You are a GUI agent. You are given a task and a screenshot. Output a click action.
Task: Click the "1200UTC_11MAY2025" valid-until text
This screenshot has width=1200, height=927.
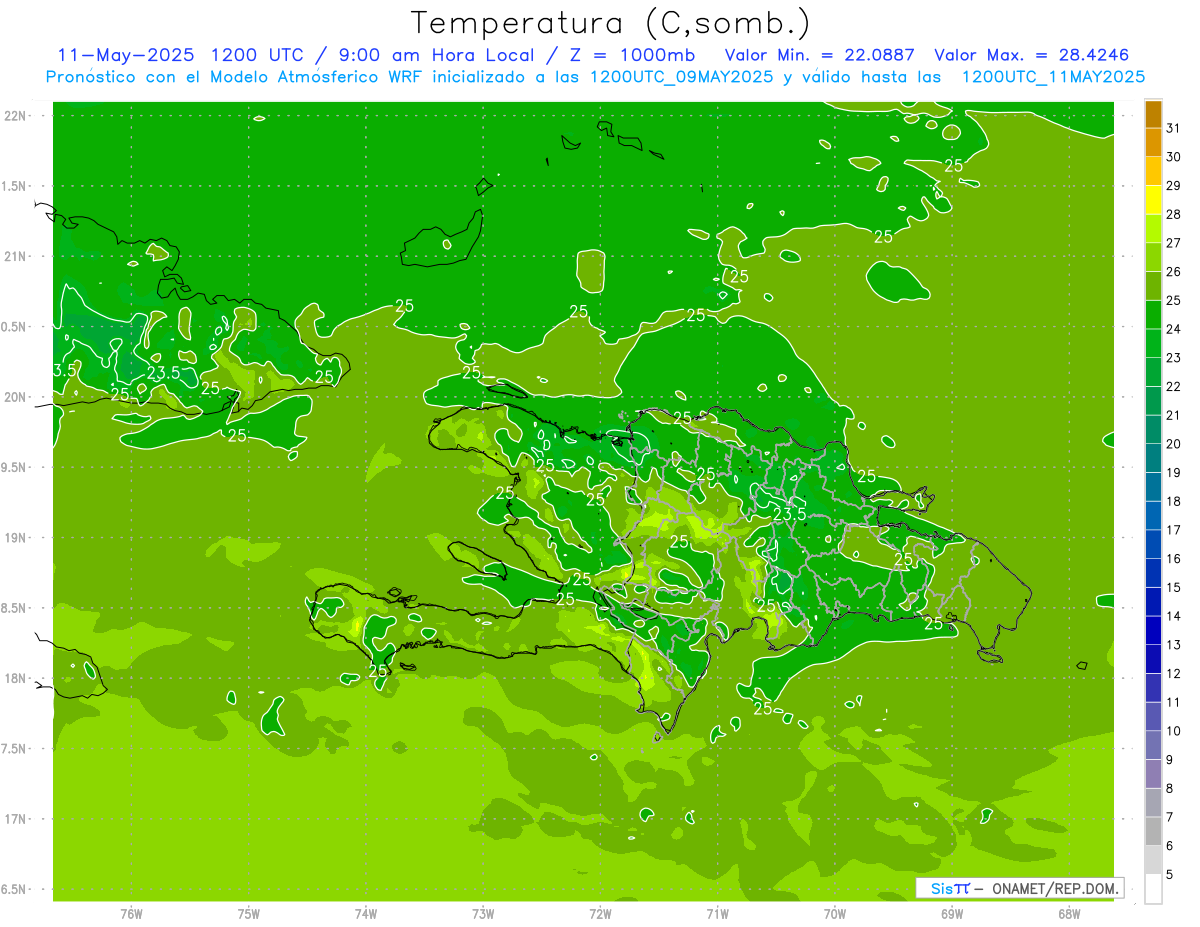[1053, 77]
